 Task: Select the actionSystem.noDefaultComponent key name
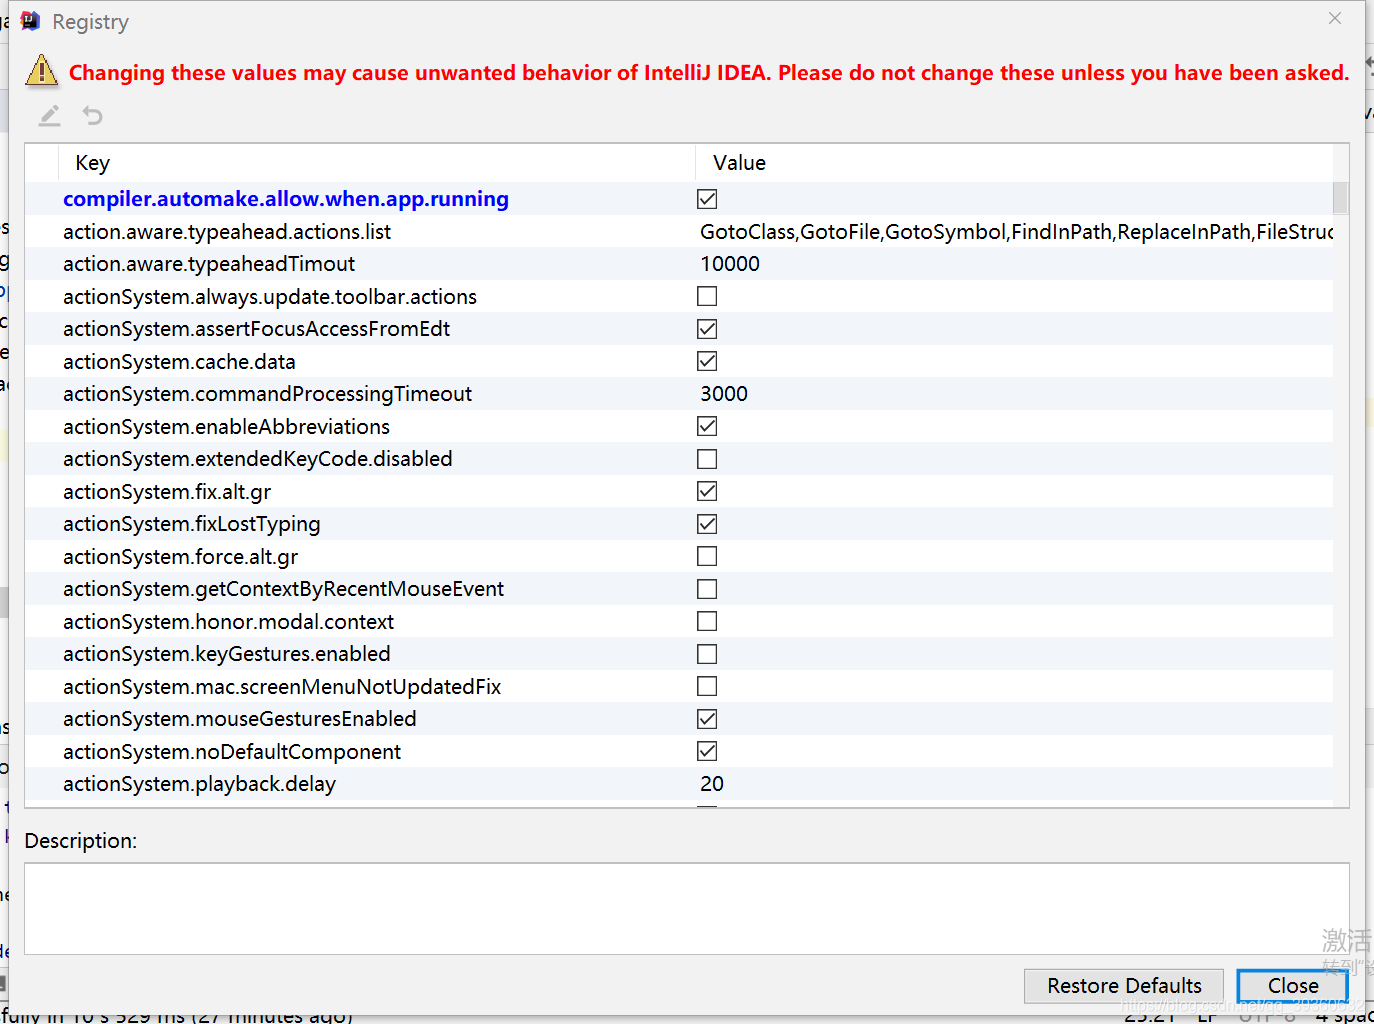(232, 752)
